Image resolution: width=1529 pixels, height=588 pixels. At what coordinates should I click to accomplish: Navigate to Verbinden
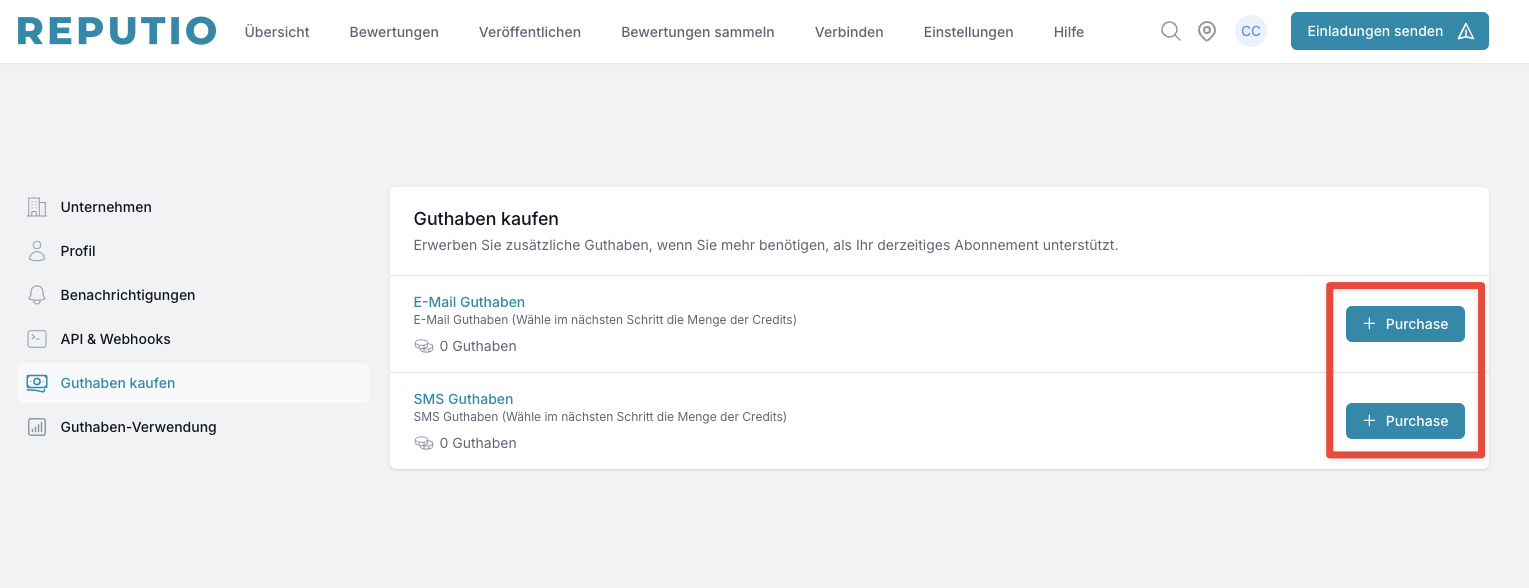click(x=849, y=32)
